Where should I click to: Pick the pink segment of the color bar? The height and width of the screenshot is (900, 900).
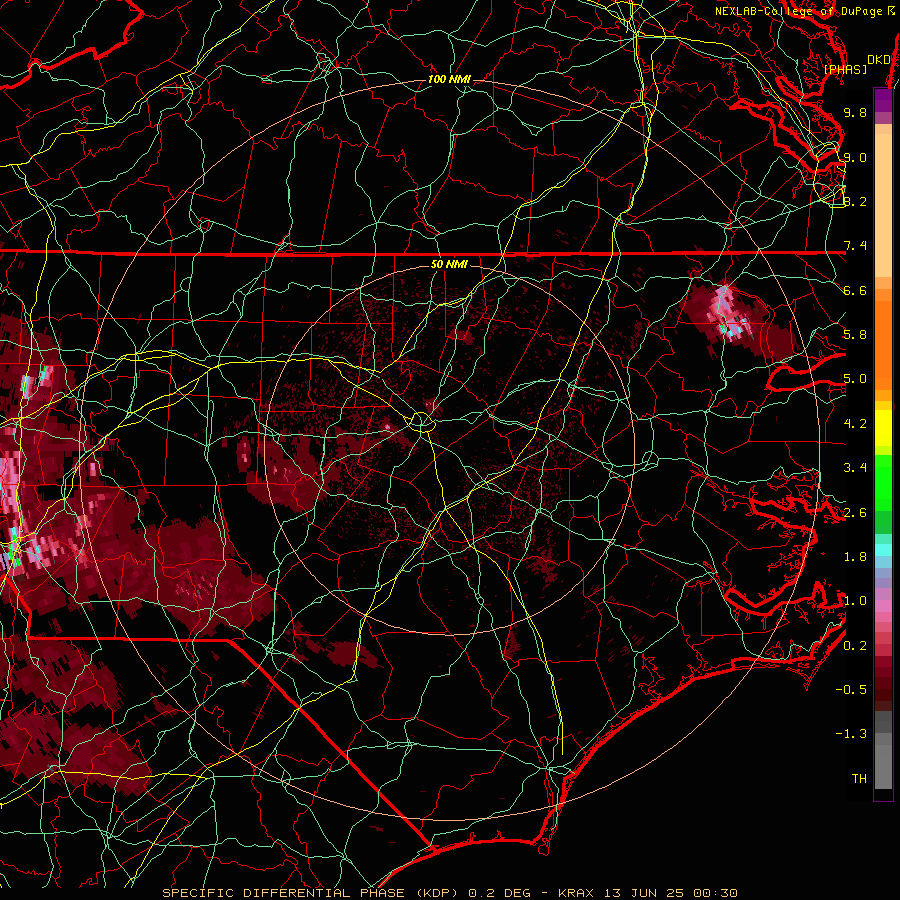pyautogui.click(x=883, y=606)
